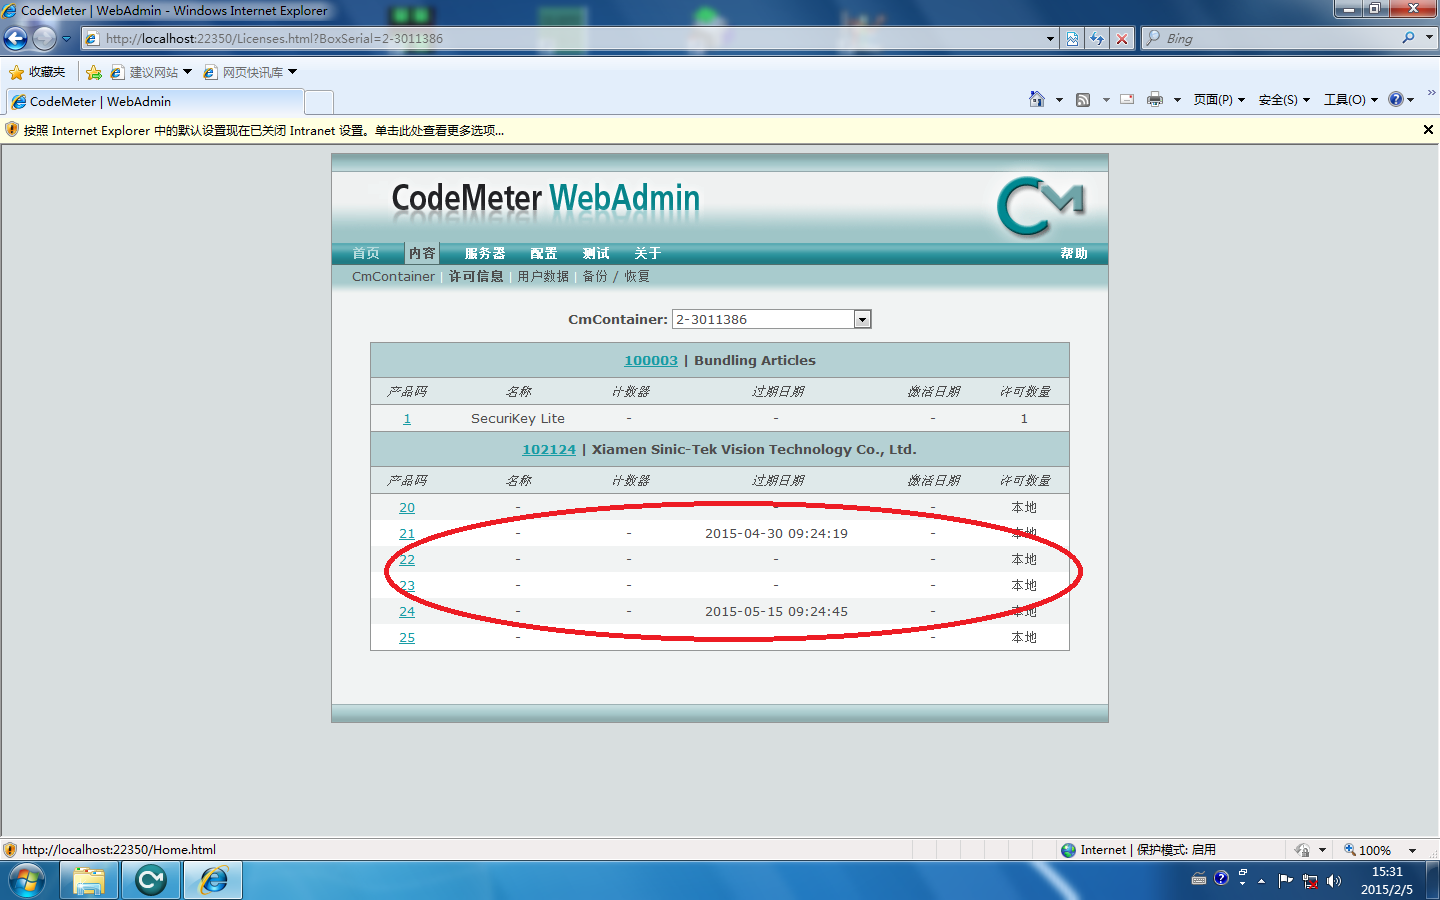Screen dimensions: 1440x900
Task: Expand the zoom level 100% dropdown
Action: point(1412,850)
